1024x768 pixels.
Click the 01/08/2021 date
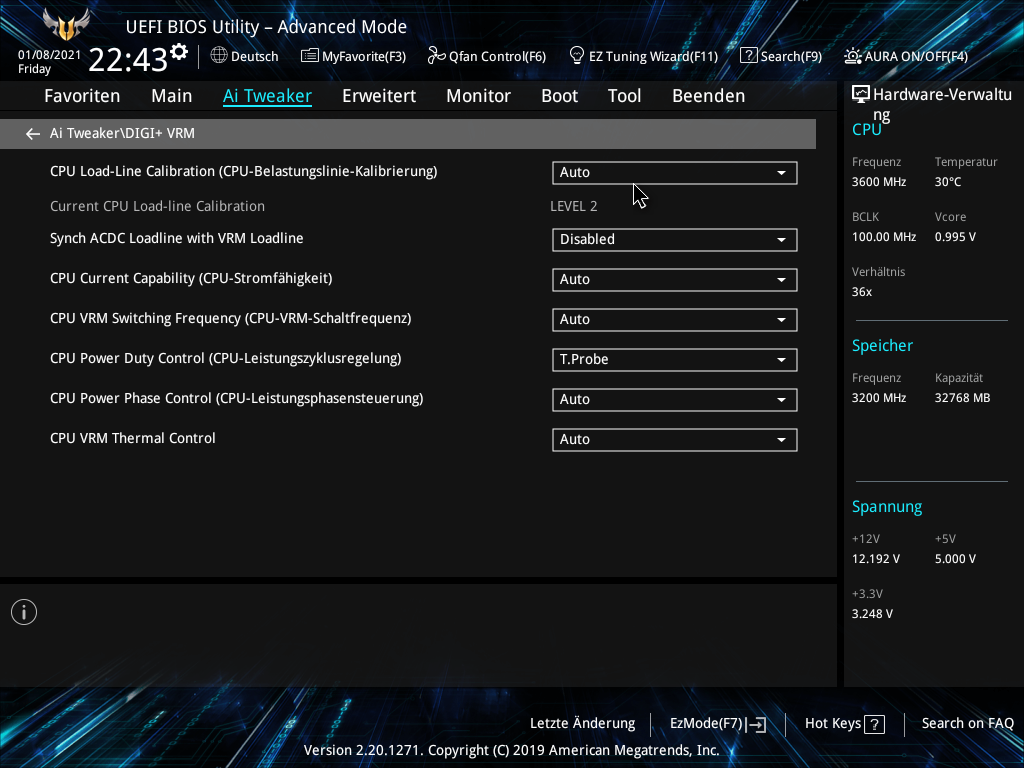[x=50, y=55]
